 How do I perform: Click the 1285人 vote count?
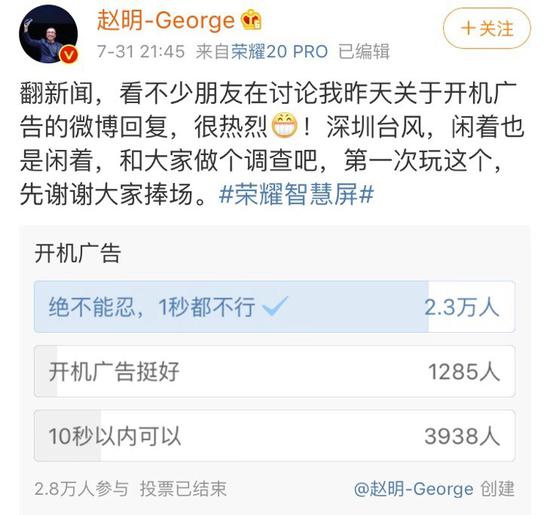pos(464,372)
